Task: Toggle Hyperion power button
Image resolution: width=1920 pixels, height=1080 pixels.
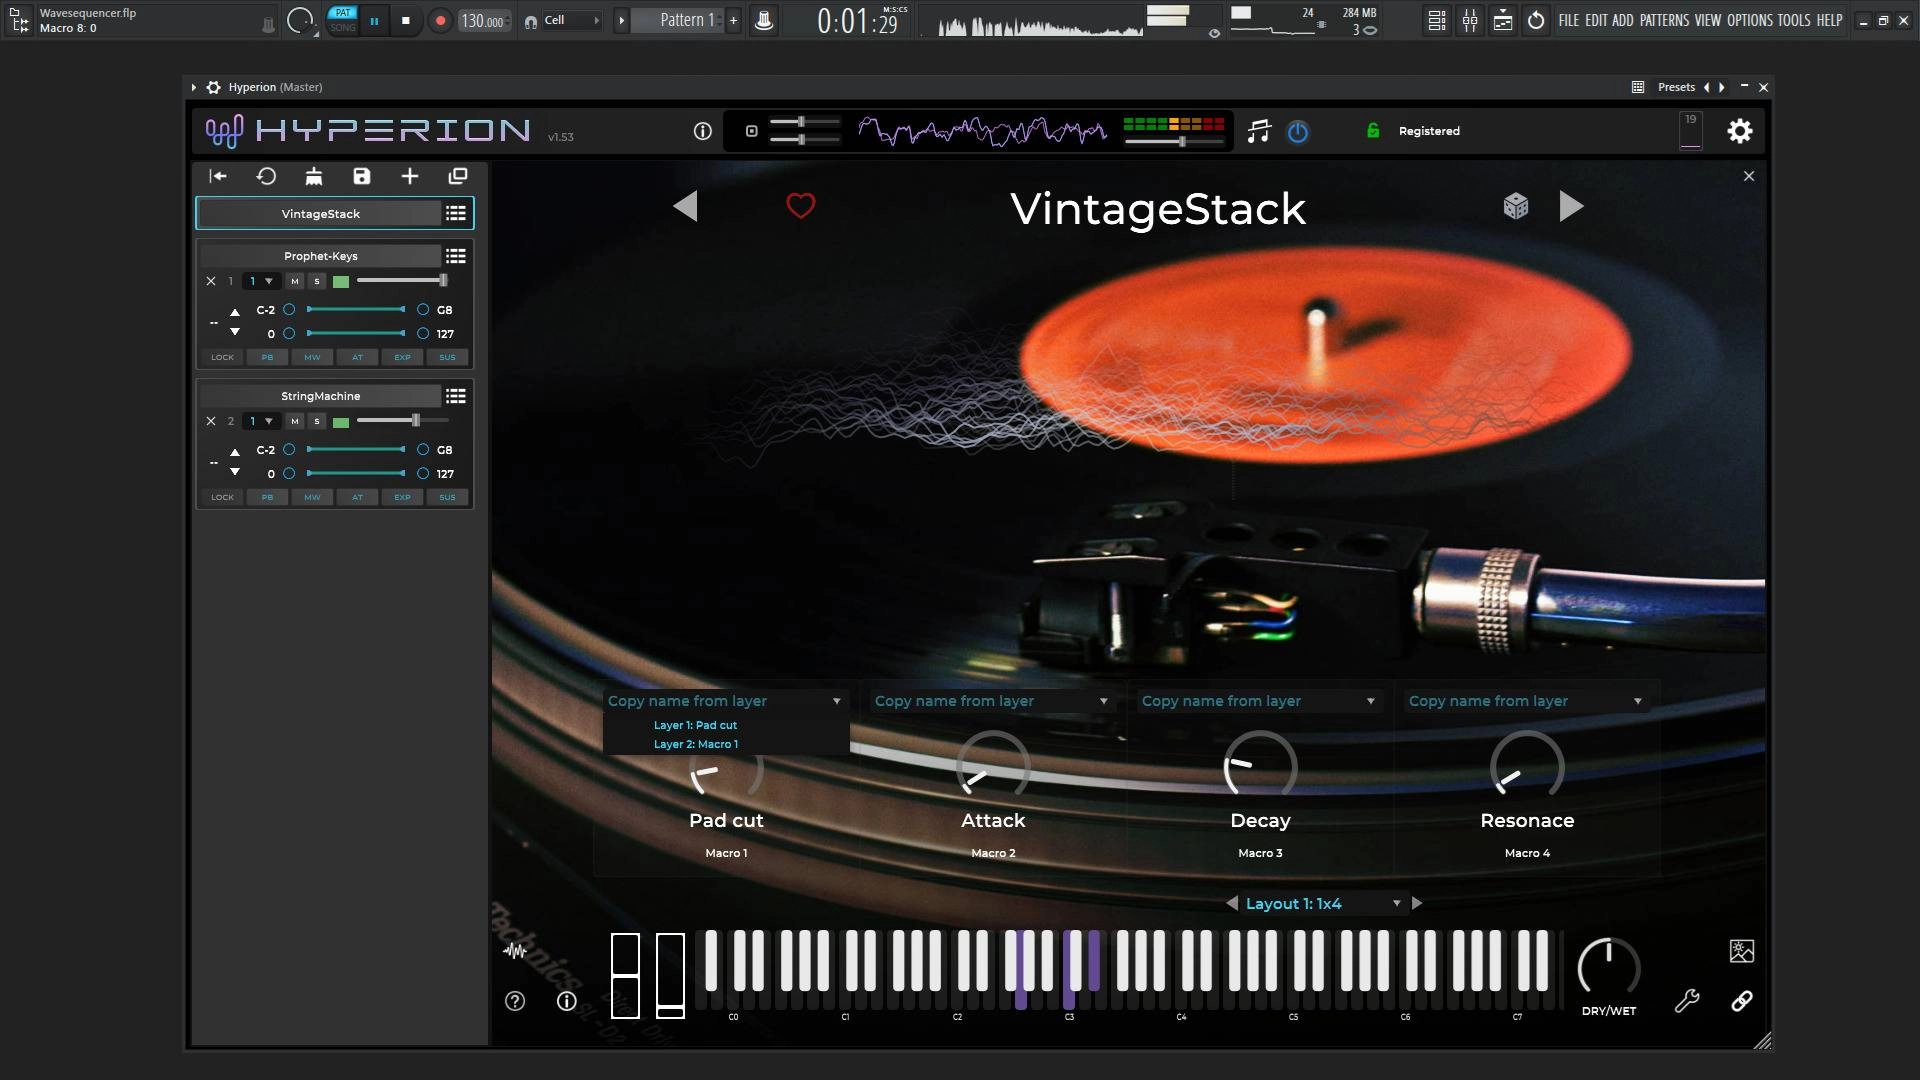Action: [x=1298, y=131]
